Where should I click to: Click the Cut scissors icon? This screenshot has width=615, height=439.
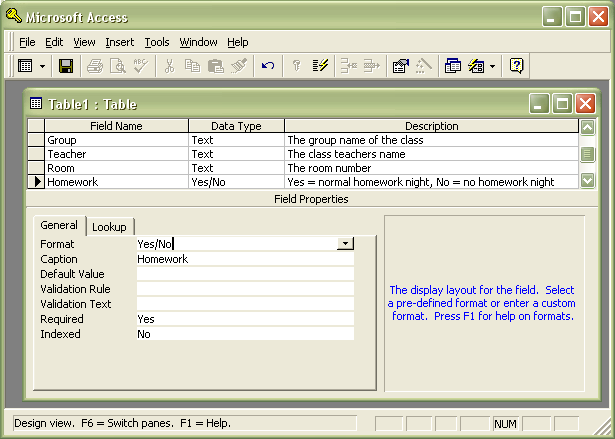click(x=169, y=66)
